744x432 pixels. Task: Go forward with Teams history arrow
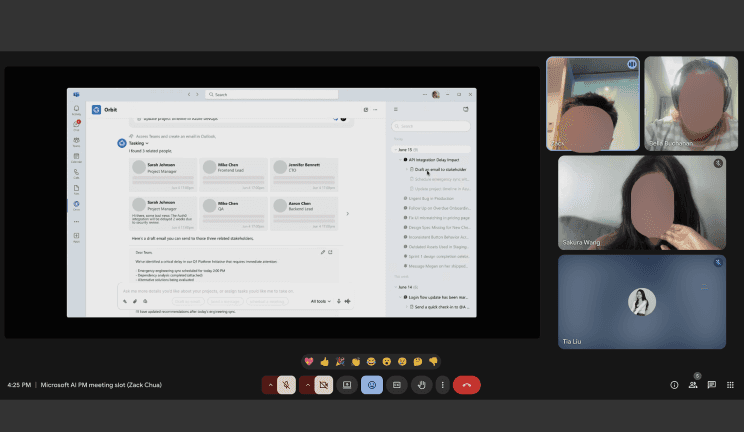197,94
